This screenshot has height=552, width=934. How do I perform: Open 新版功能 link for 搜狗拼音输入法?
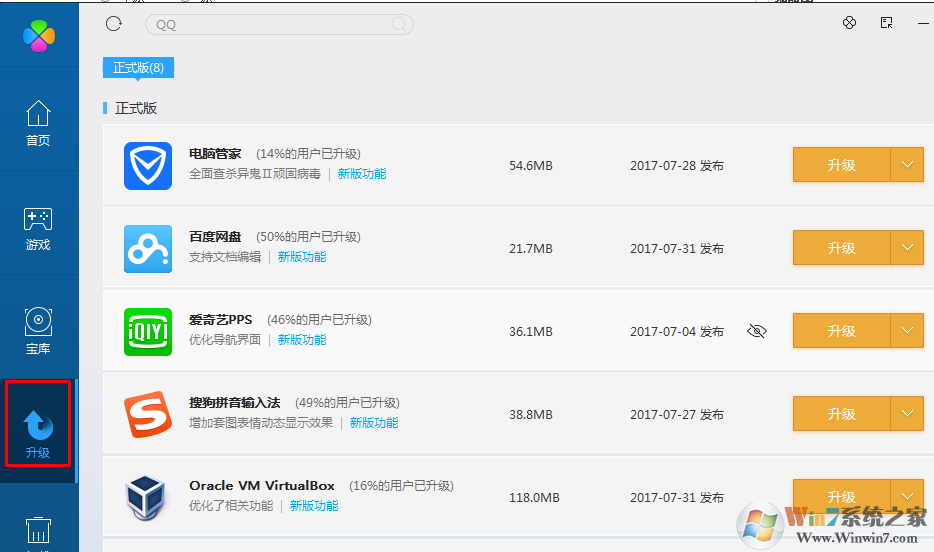(374, 423)
